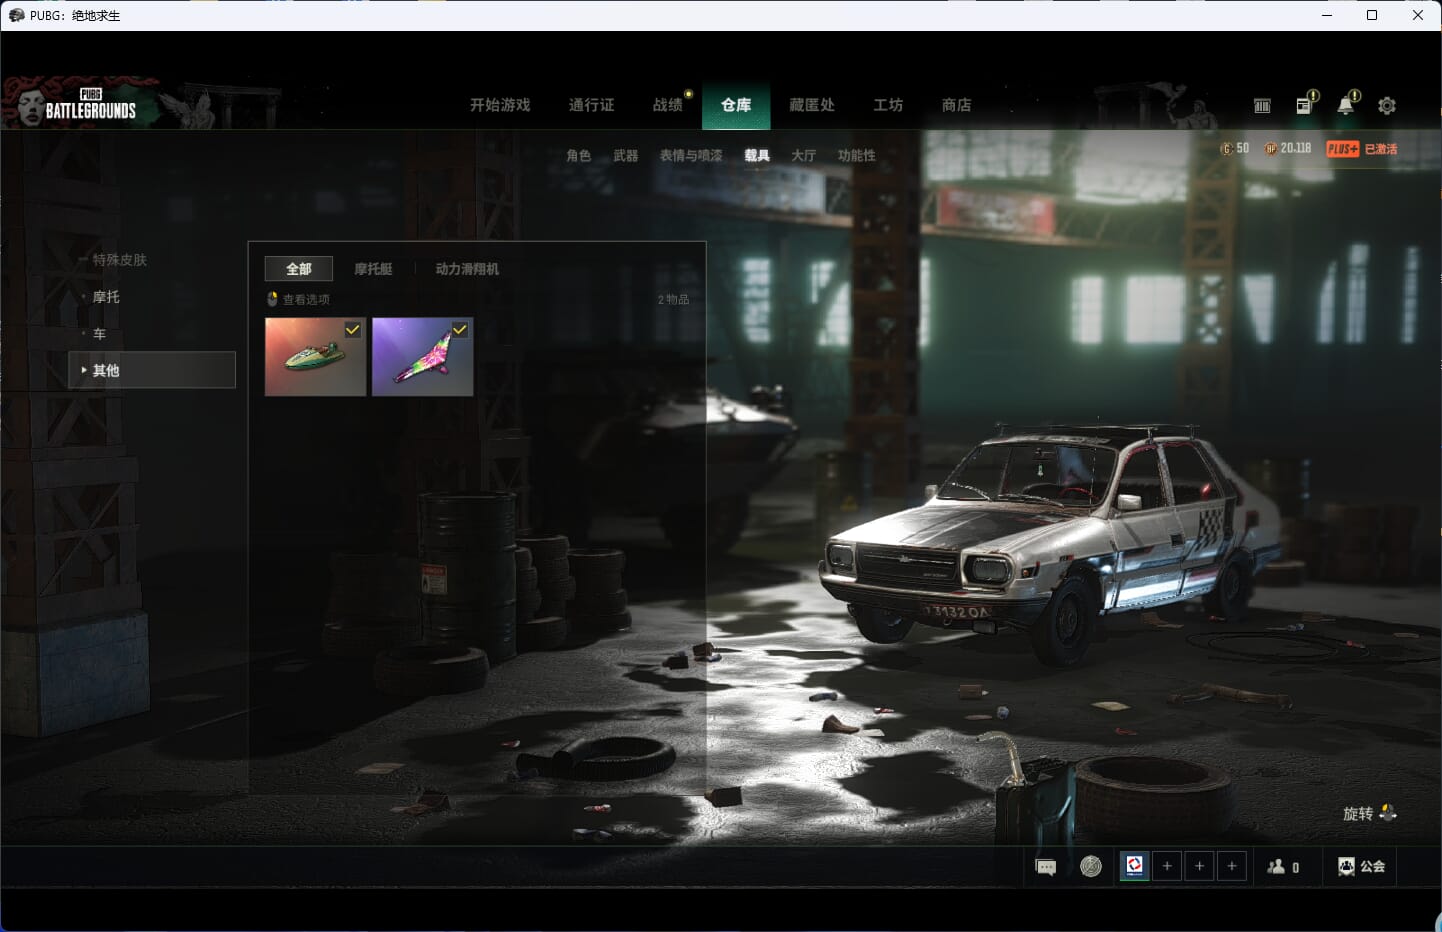This screenshot has height=932, width=1442.
Task: Open the news page icon
Action: (x=1304, y=105)
